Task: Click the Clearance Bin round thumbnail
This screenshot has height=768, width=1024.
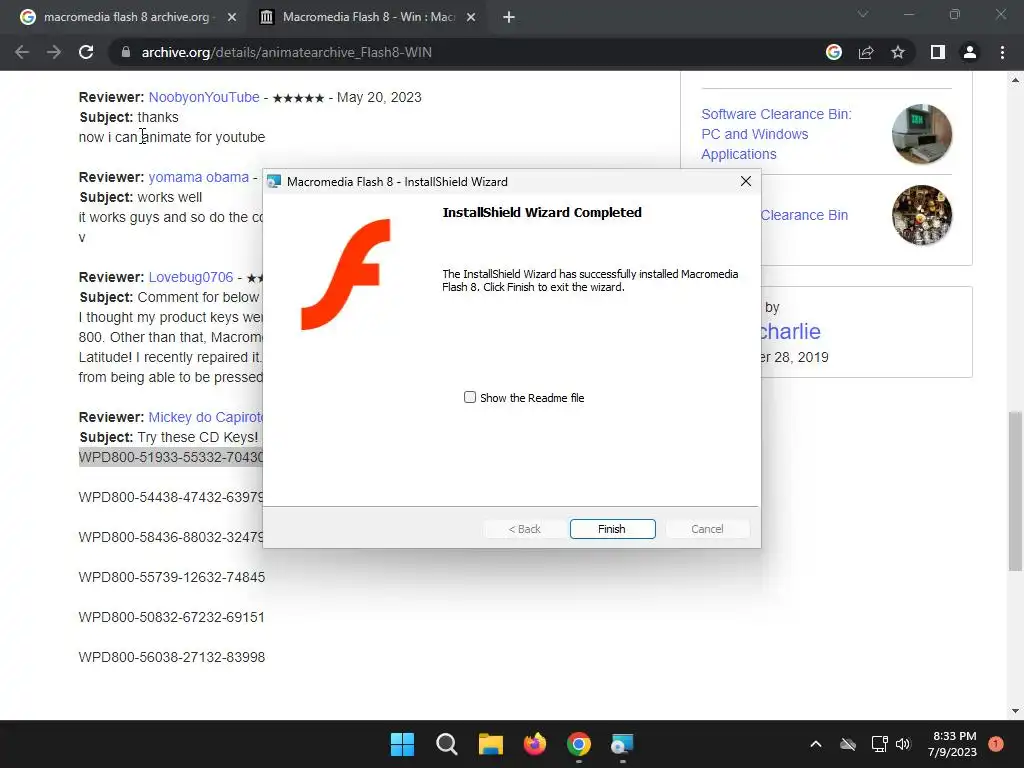Action: pyautogui.click(x=921, y=215)
